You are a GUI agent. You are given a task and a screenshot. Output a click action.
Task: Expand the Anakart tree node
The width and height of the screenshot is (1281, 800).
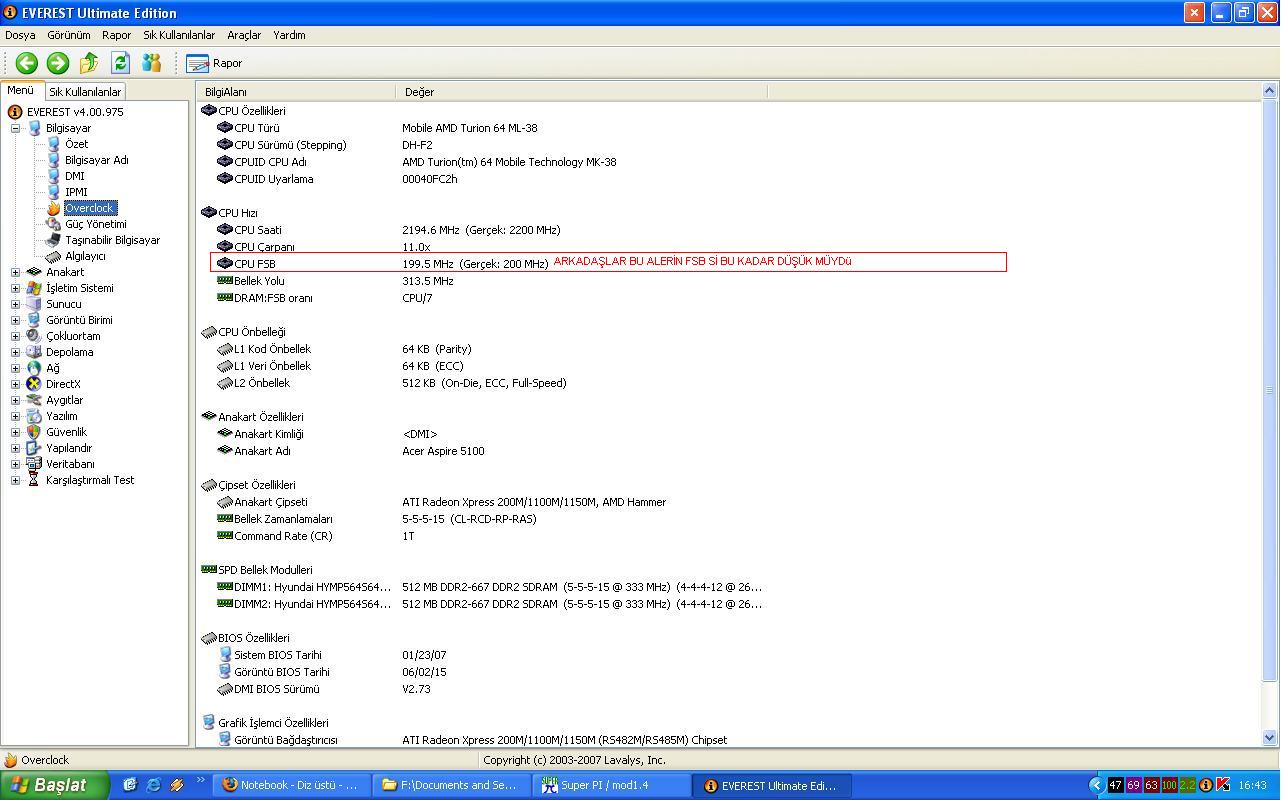[15, 272]
